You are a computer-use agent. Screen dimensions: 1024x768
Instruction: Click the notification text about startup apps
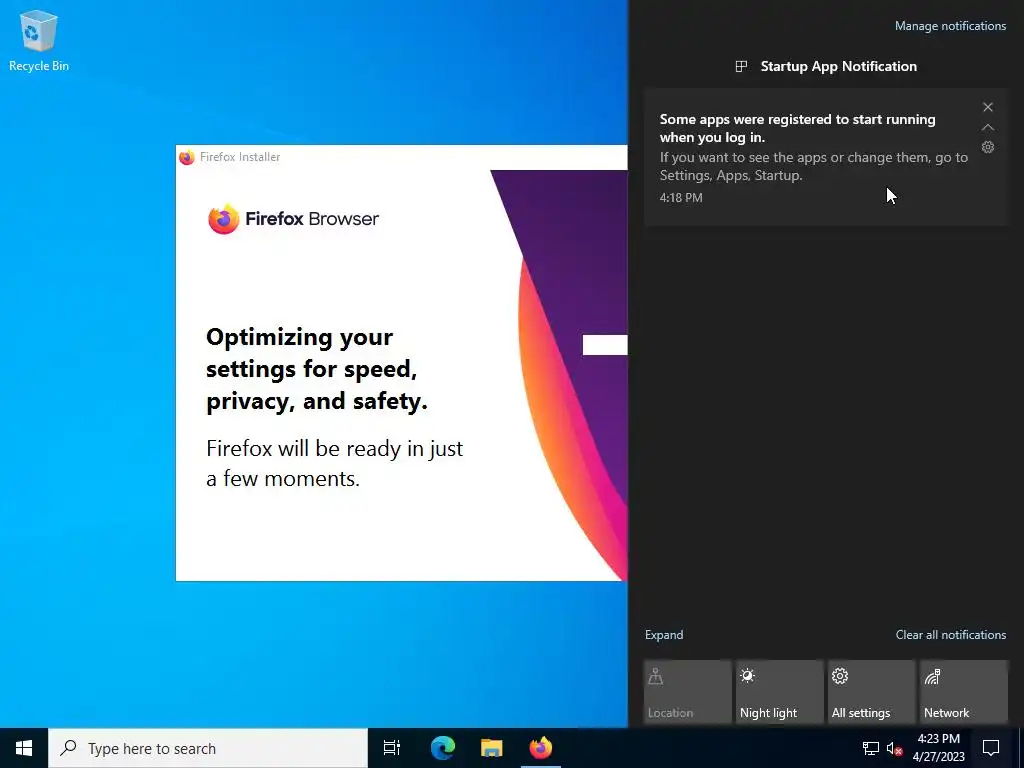(x=814, y=147)
